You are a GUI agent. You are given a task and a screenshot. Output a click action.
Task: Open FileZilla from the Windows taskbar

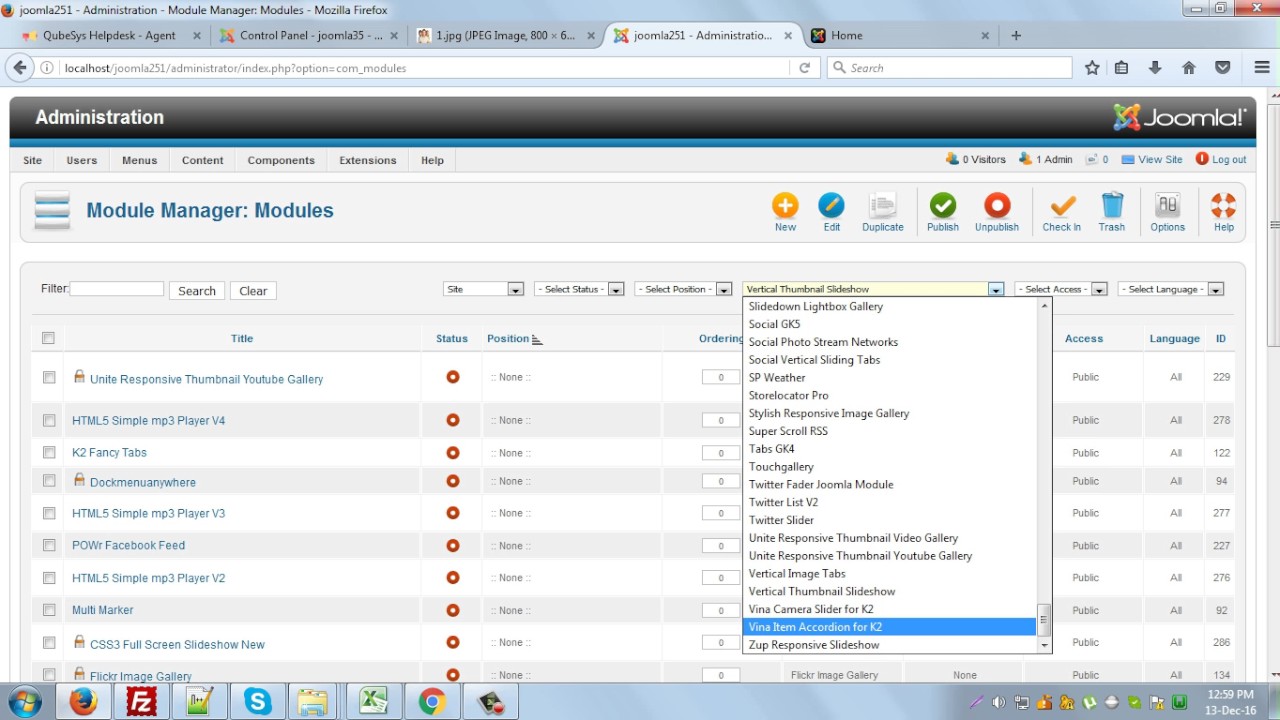point(141,702)
